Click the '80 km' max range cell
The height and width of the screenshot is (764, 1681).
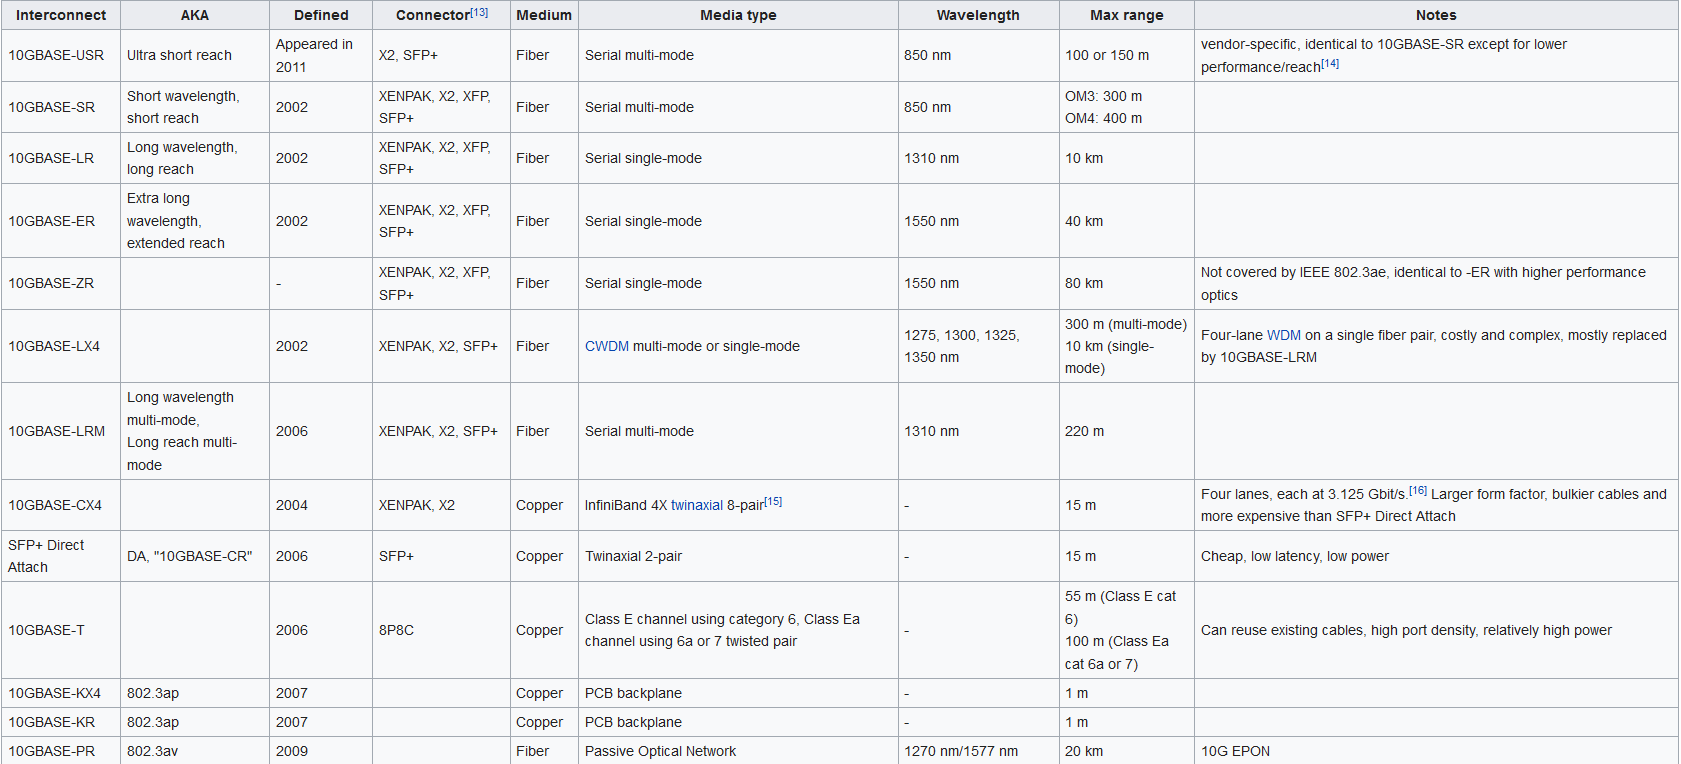(1127, 283)
